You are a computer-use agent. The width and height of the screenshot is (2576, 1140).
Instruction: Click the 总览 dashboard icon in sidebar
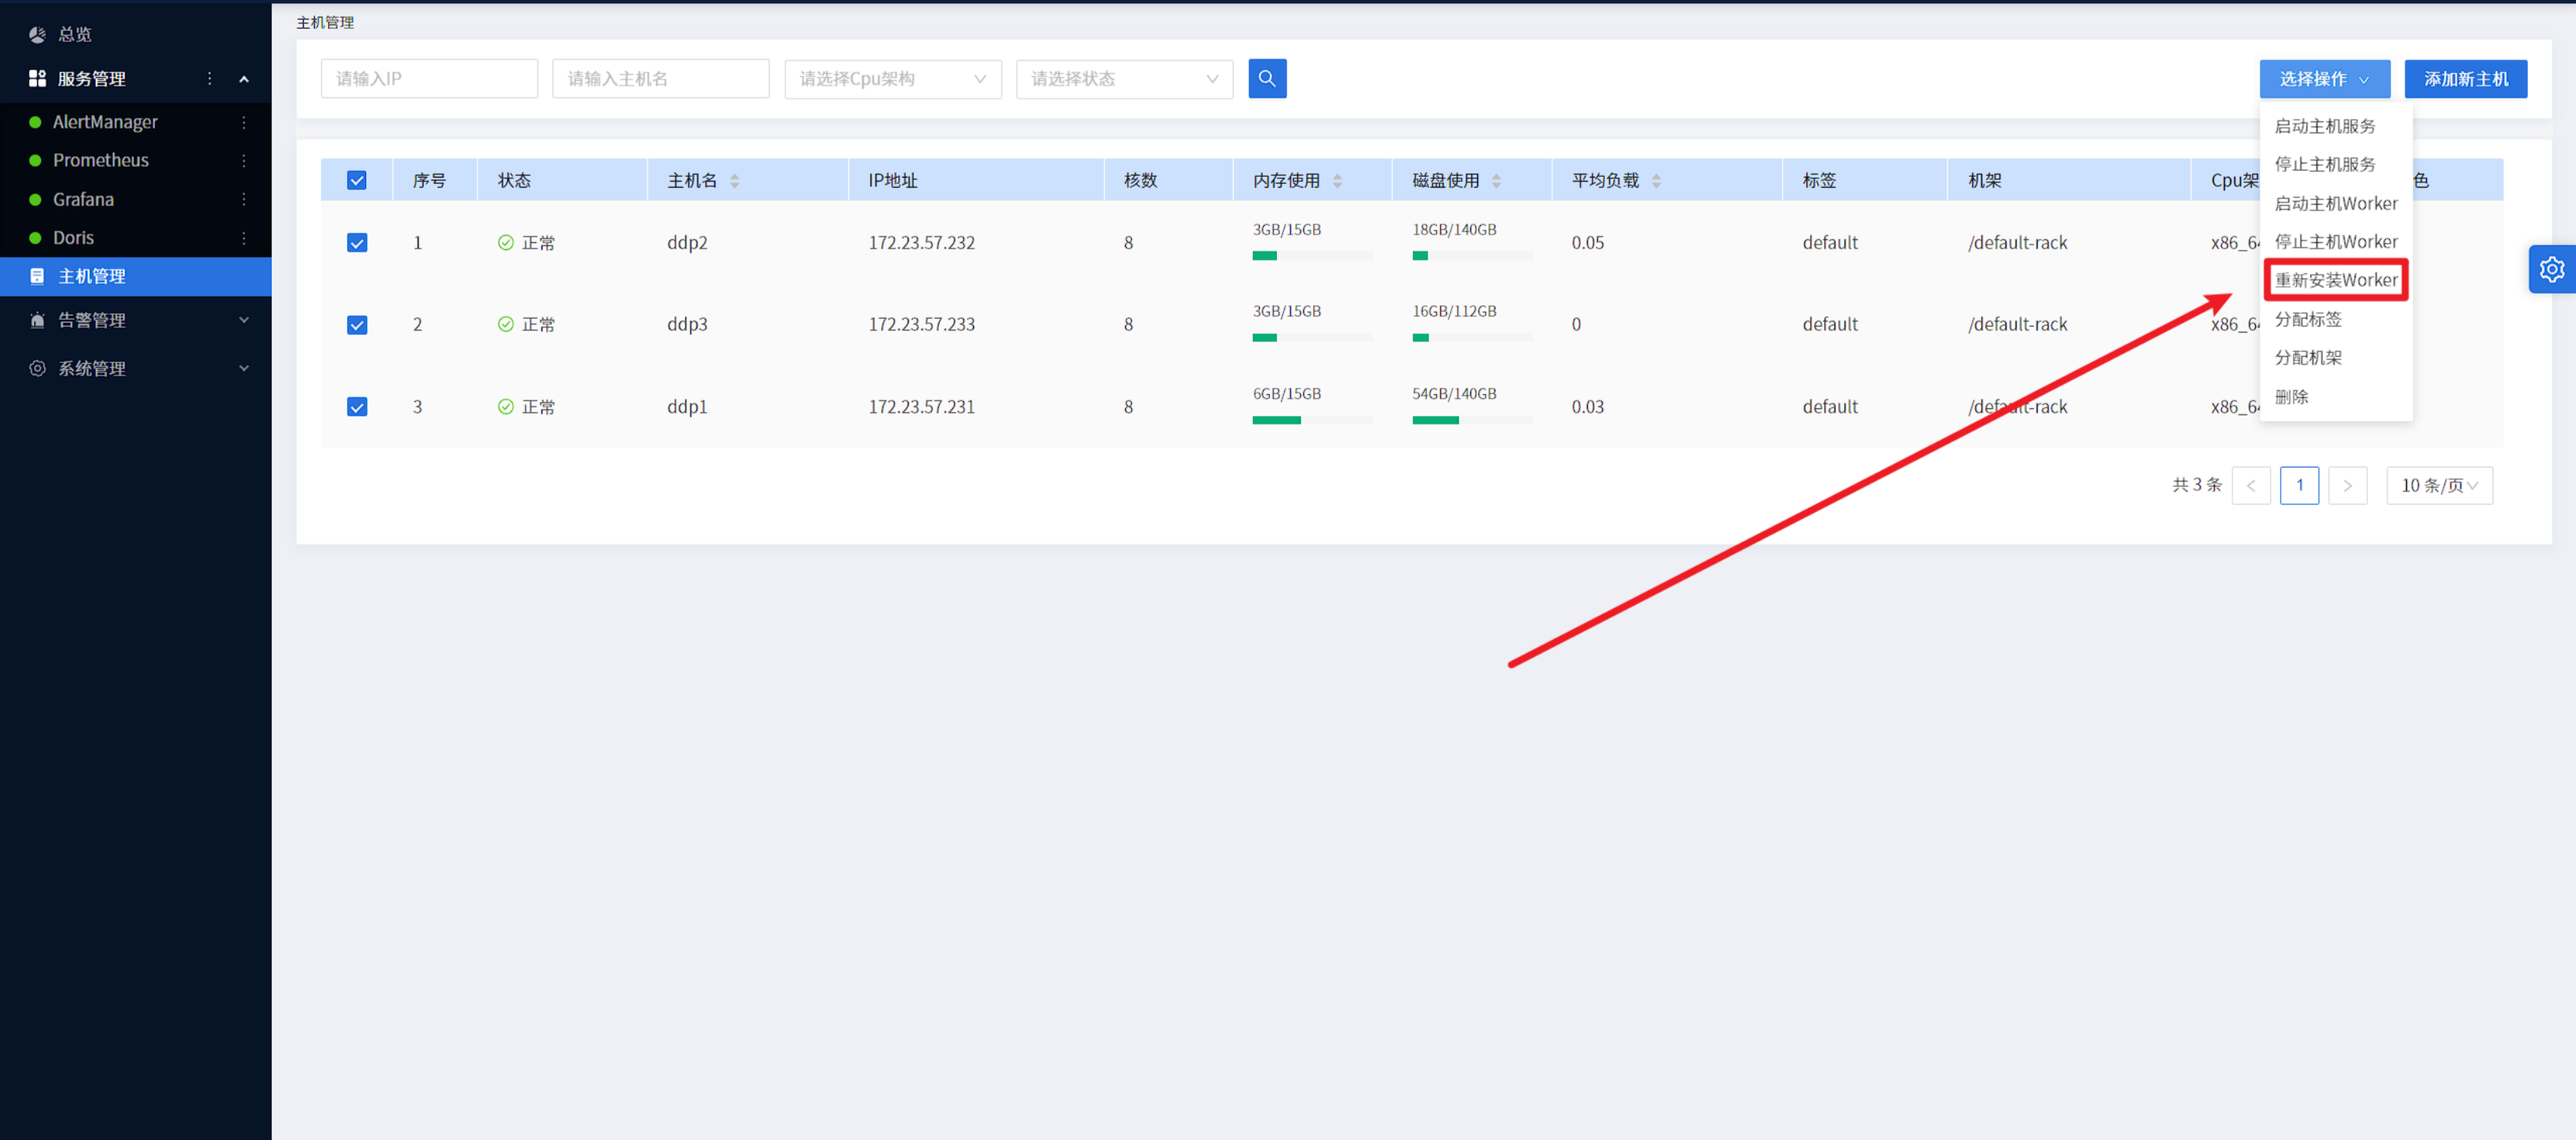[37, 34]
